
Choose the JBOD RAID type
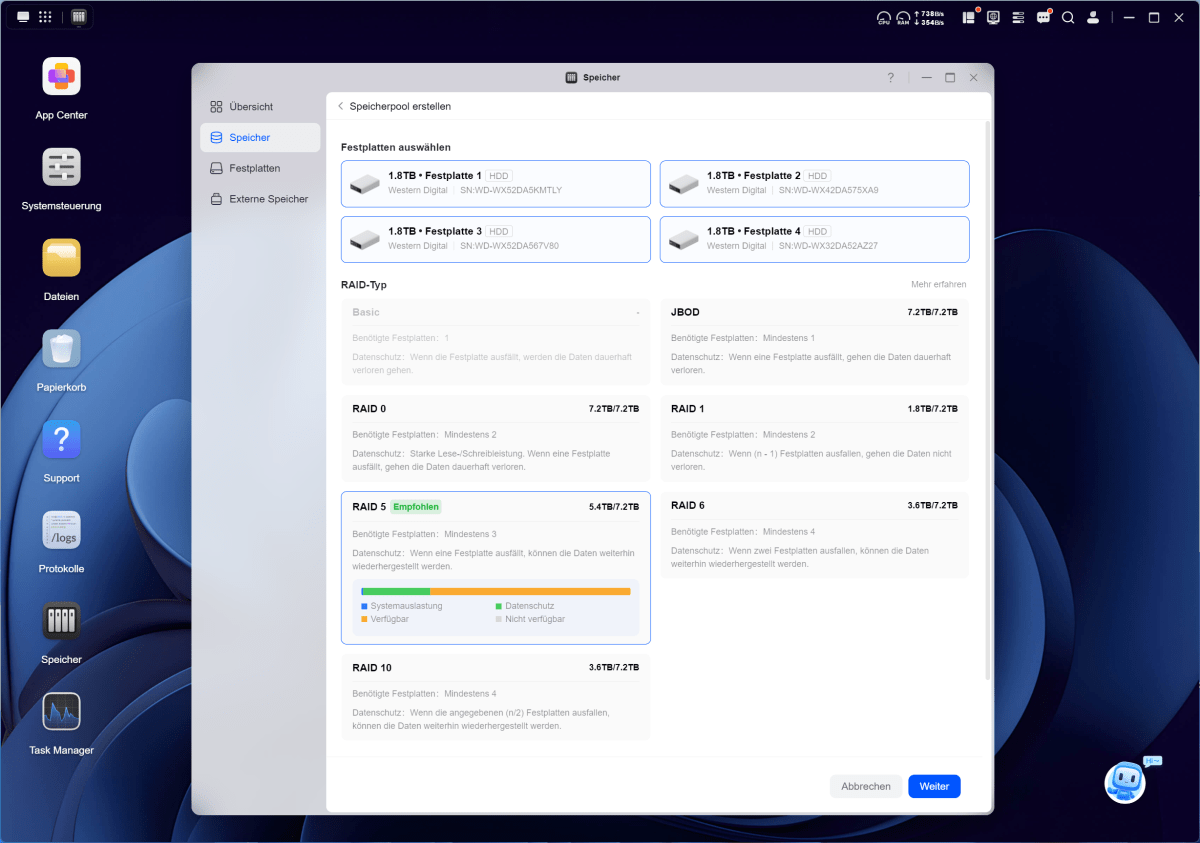(814, 342)
